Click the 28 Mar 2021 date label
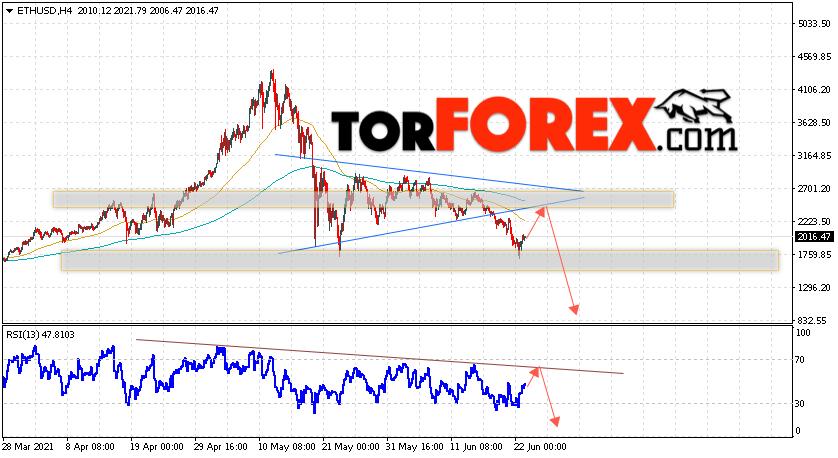838x458 pixels. pyautogui.click(x=26, y=447)
